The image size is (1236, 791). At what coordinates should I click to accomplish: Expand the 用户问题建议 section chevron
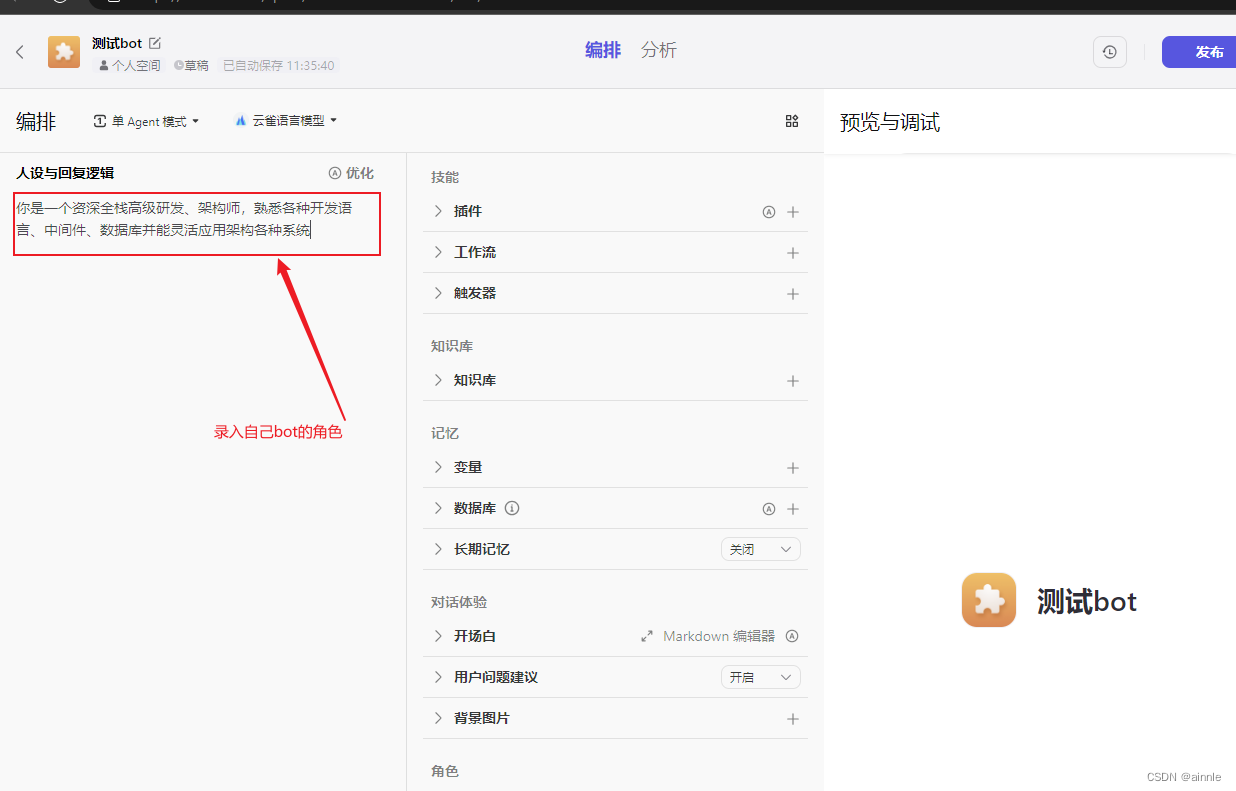tap(438, 677)
